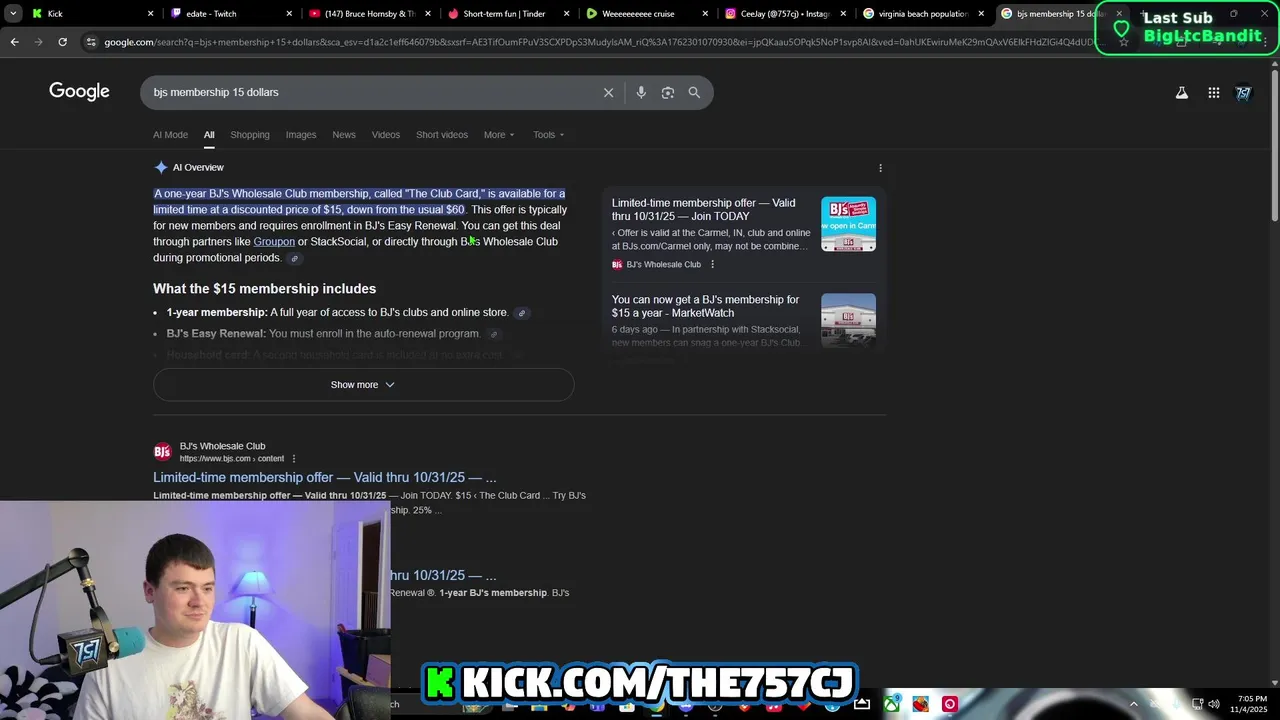Go back with browser back arrow
The image size is (1280, 720).
tap(14, 42)
